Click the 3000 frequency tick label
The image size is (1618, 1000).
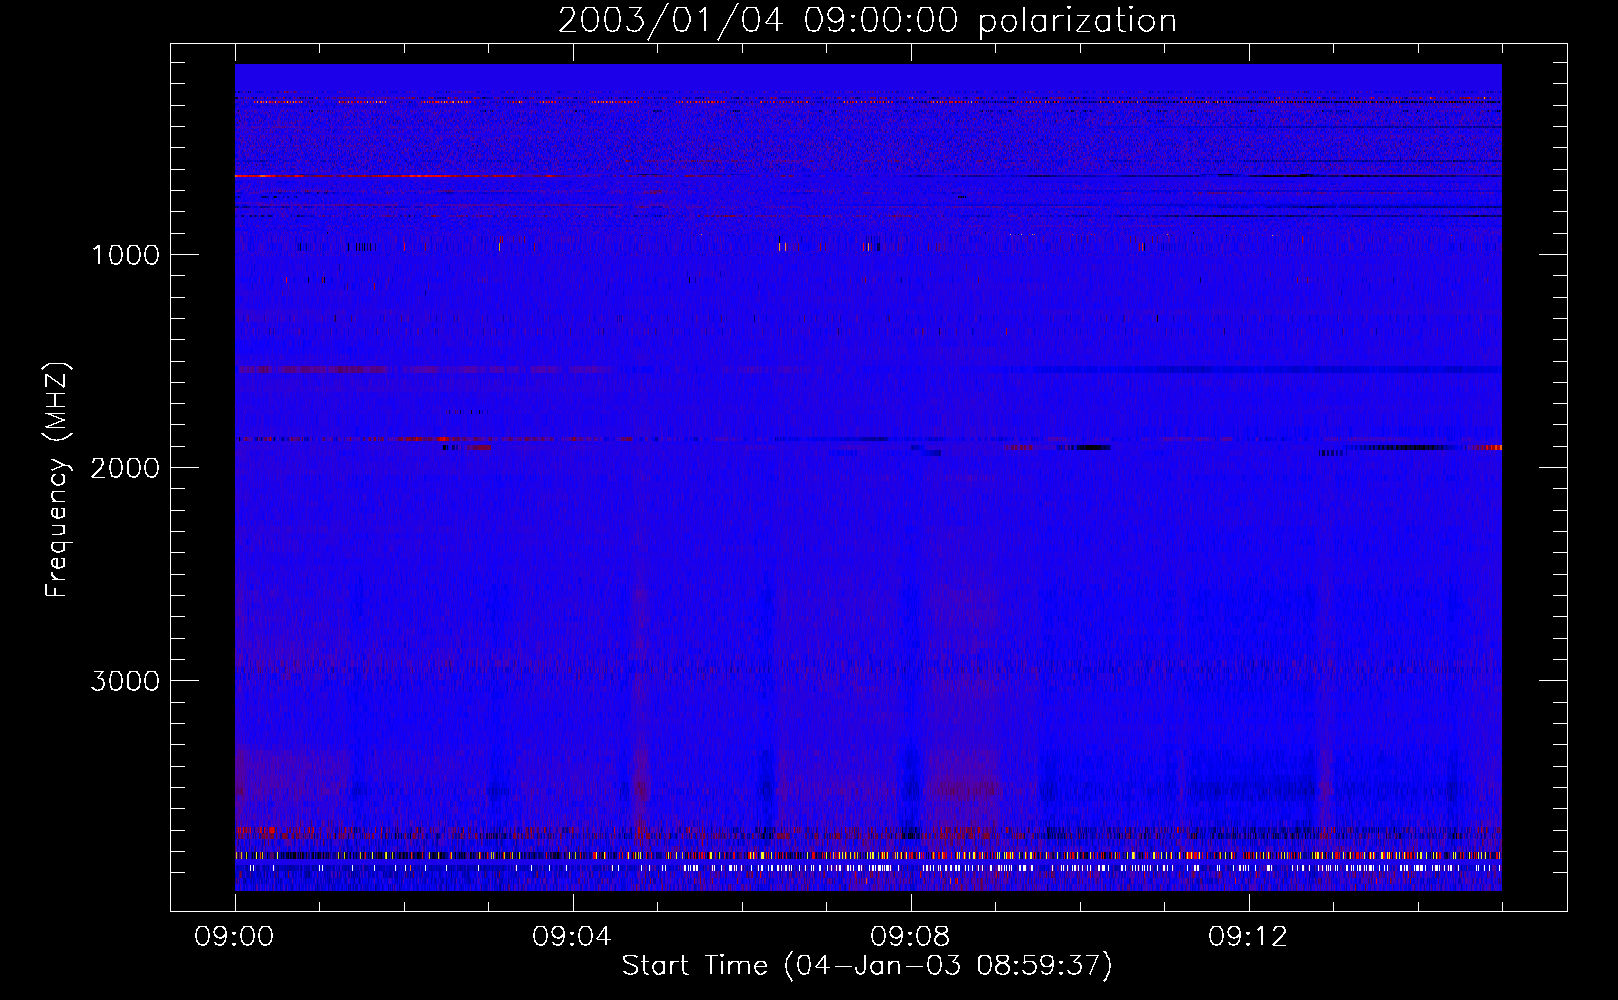coord(125,681)
